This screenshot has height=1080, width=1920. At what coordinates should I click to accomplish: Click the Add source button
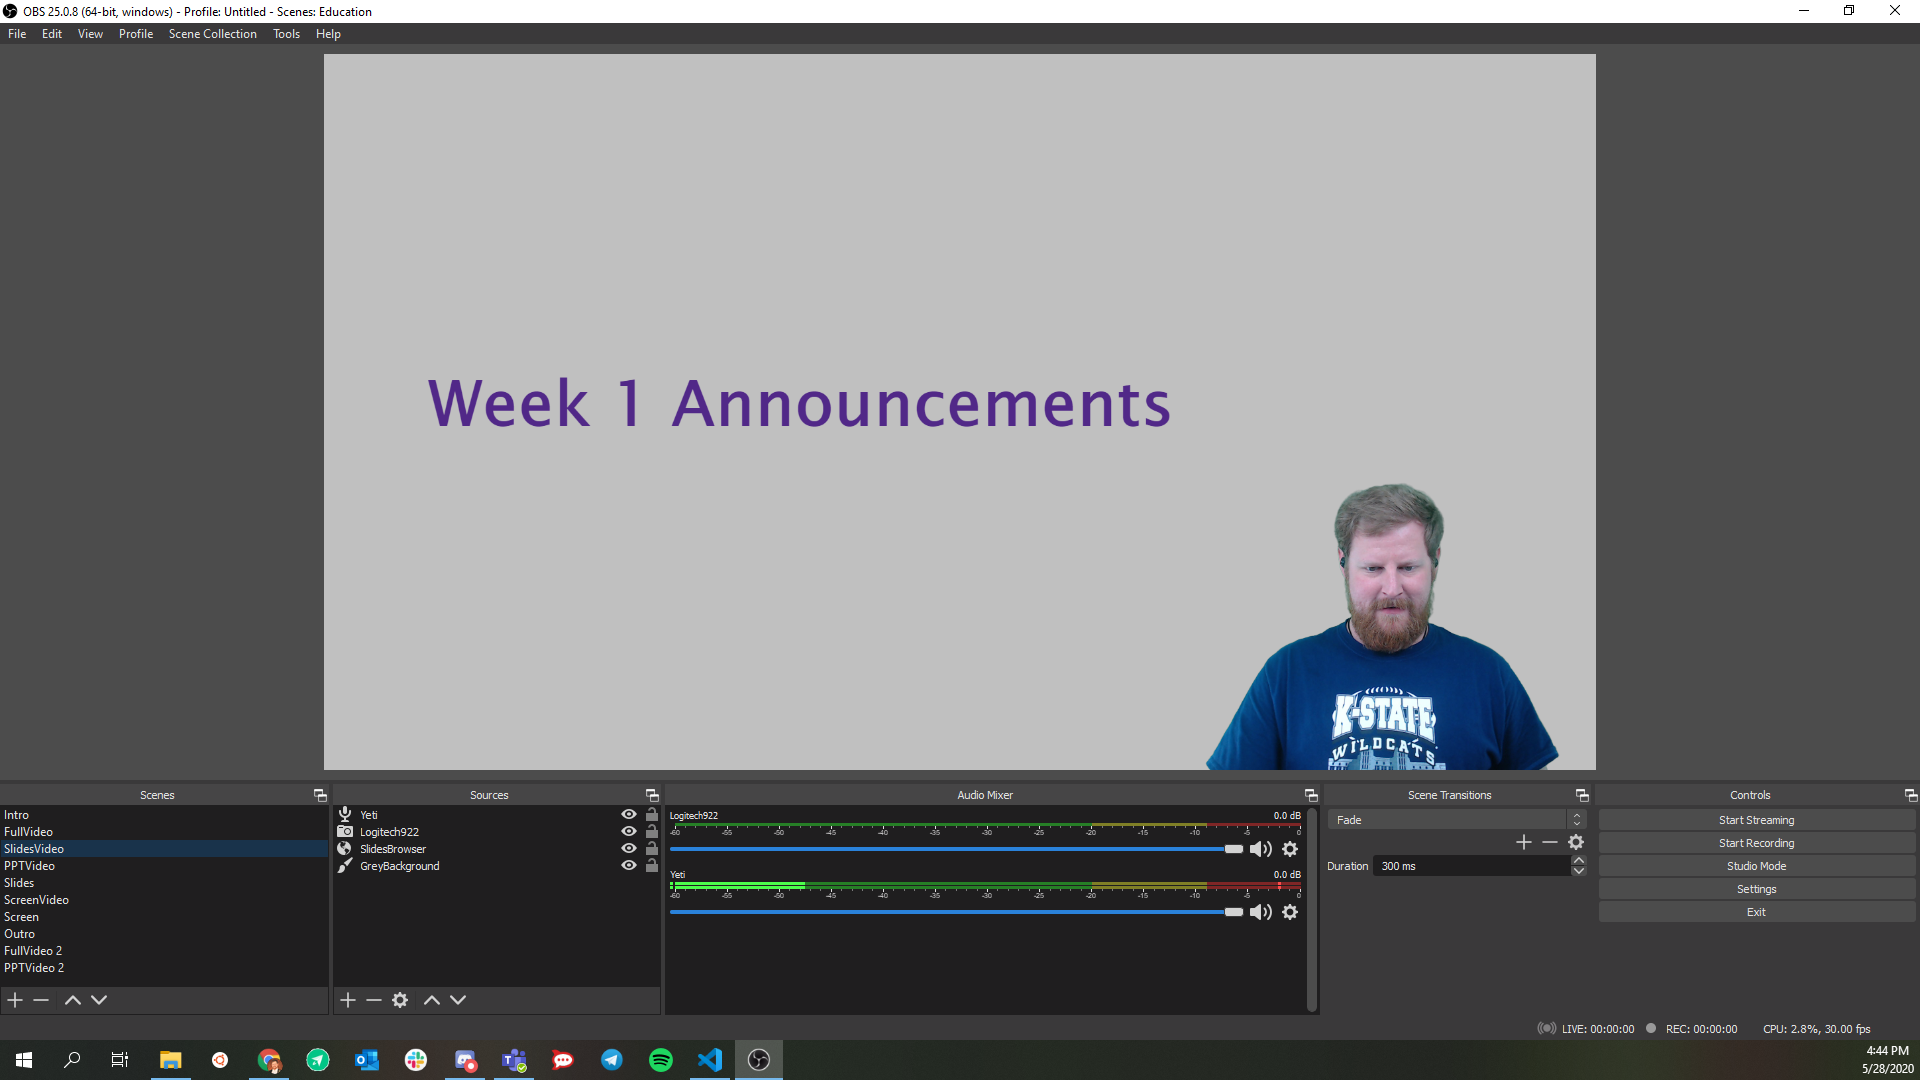347,1000
